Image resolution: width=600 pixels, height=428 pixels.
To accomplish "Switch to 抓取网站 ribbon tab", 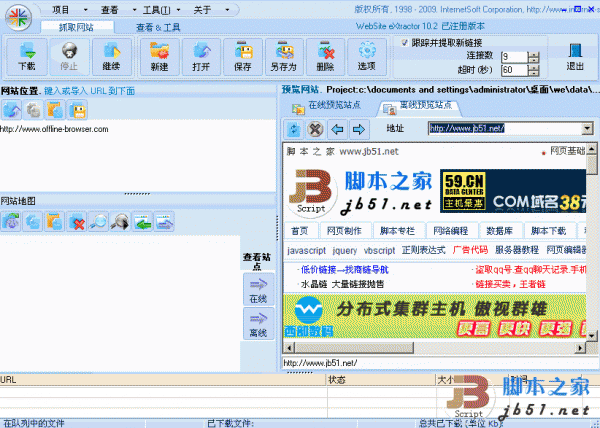I will click(77, 27).
